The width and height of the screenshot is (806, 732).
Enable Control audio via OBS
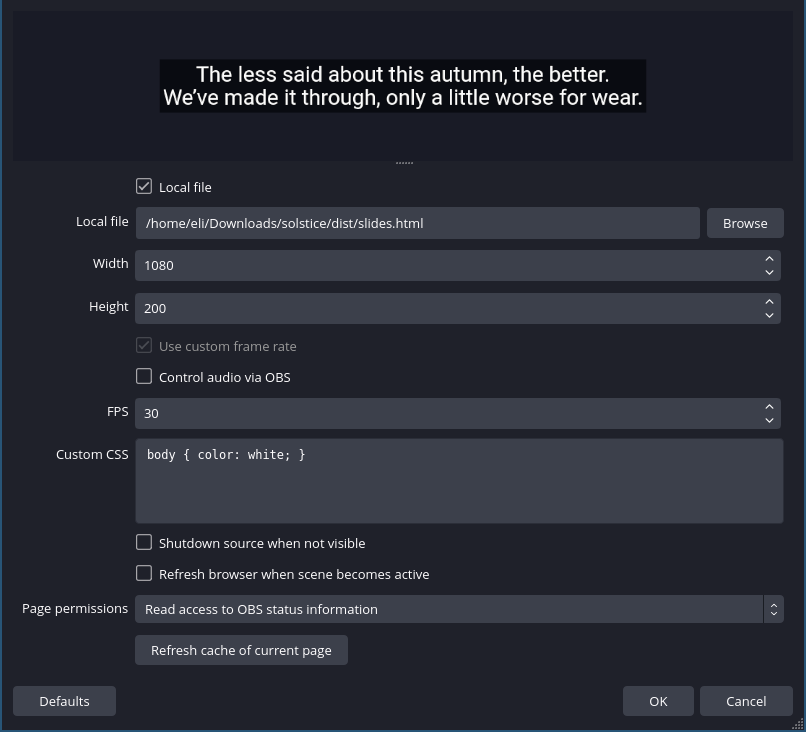[x=144, y=376]
